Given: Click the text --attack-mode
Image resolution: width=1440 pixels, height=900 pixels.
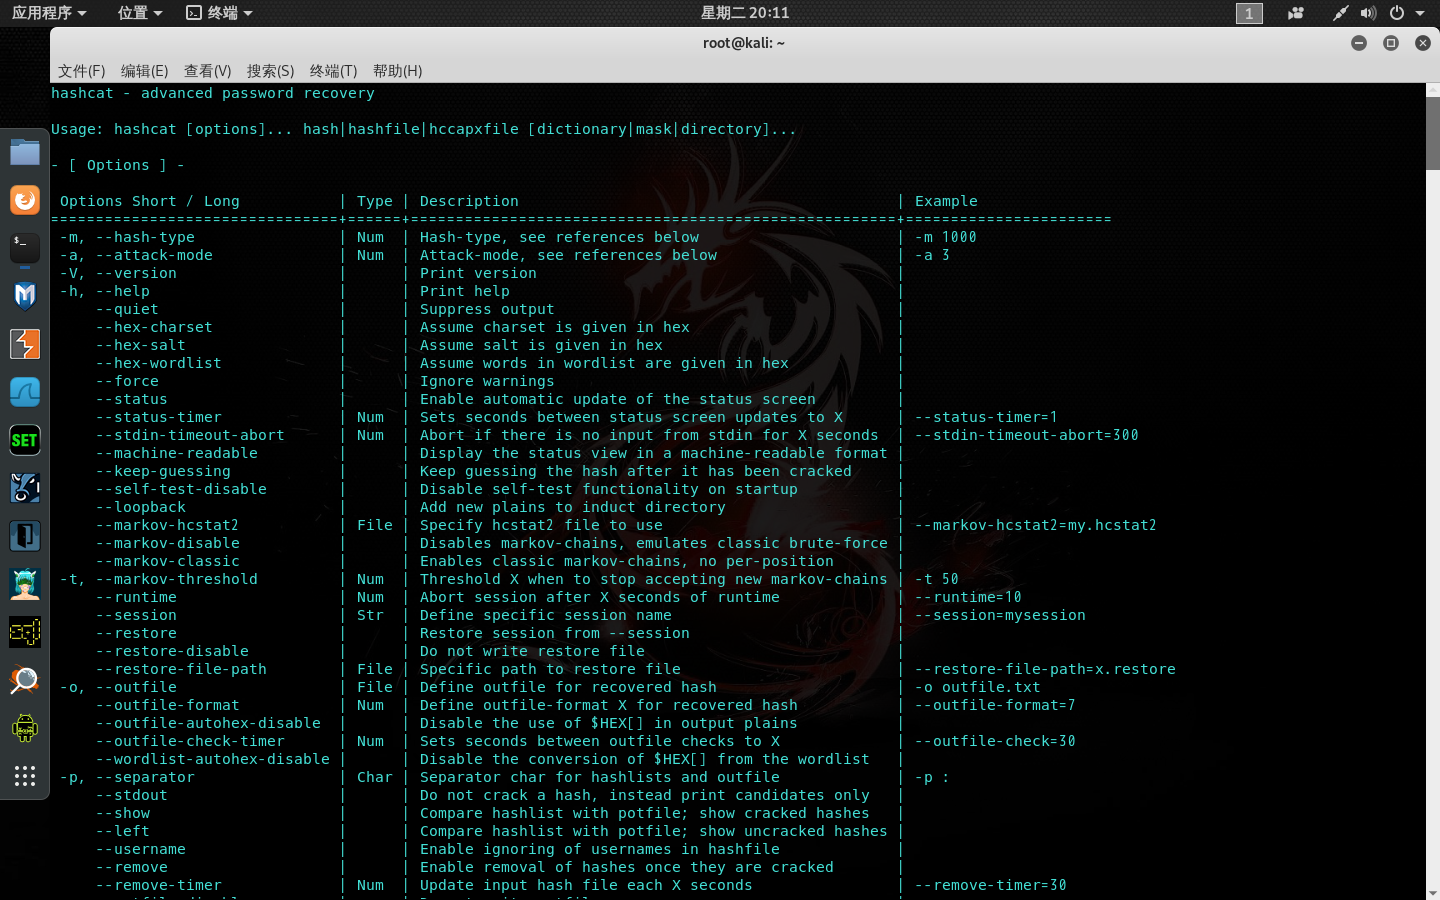Looking at the screenshot, I should click(x=154, y=255).
